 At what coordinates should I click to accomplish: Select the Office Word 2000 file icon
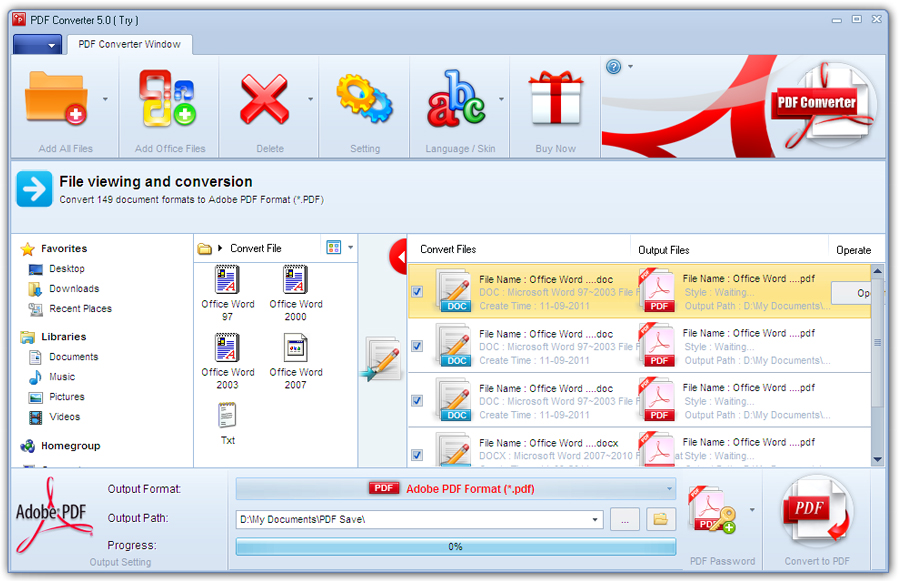296,280
